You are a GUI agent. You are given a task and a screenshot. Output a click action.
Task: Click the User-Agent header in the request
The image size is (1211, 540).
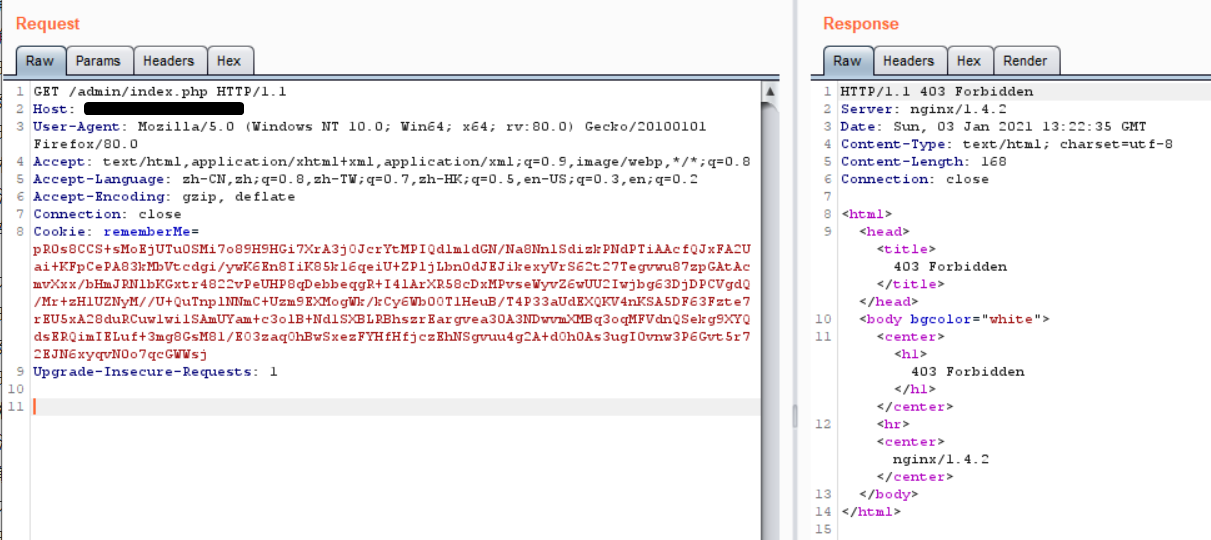click(80, 127)
